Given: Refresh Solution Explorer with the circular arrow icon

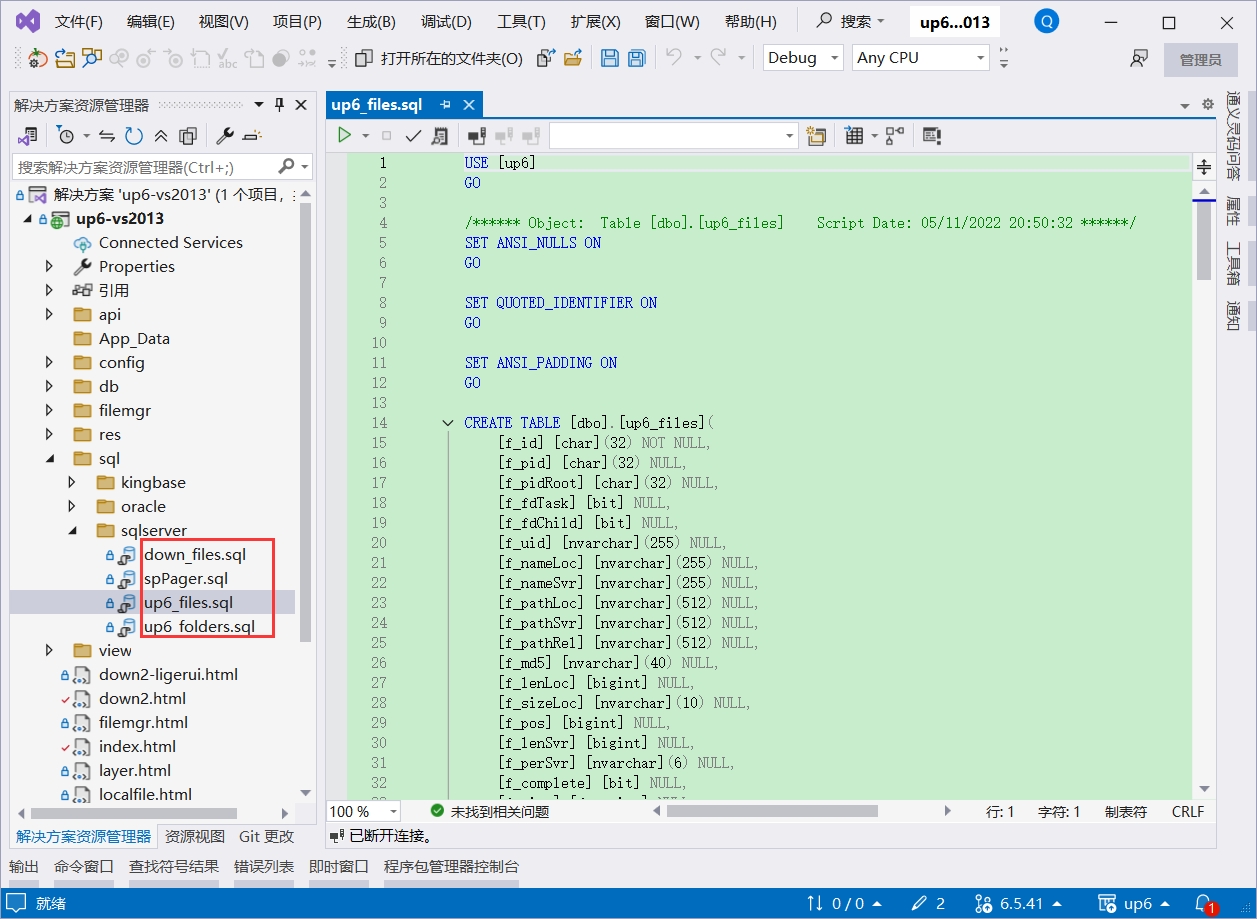Looking at the screenshot, I should [133, 135].
